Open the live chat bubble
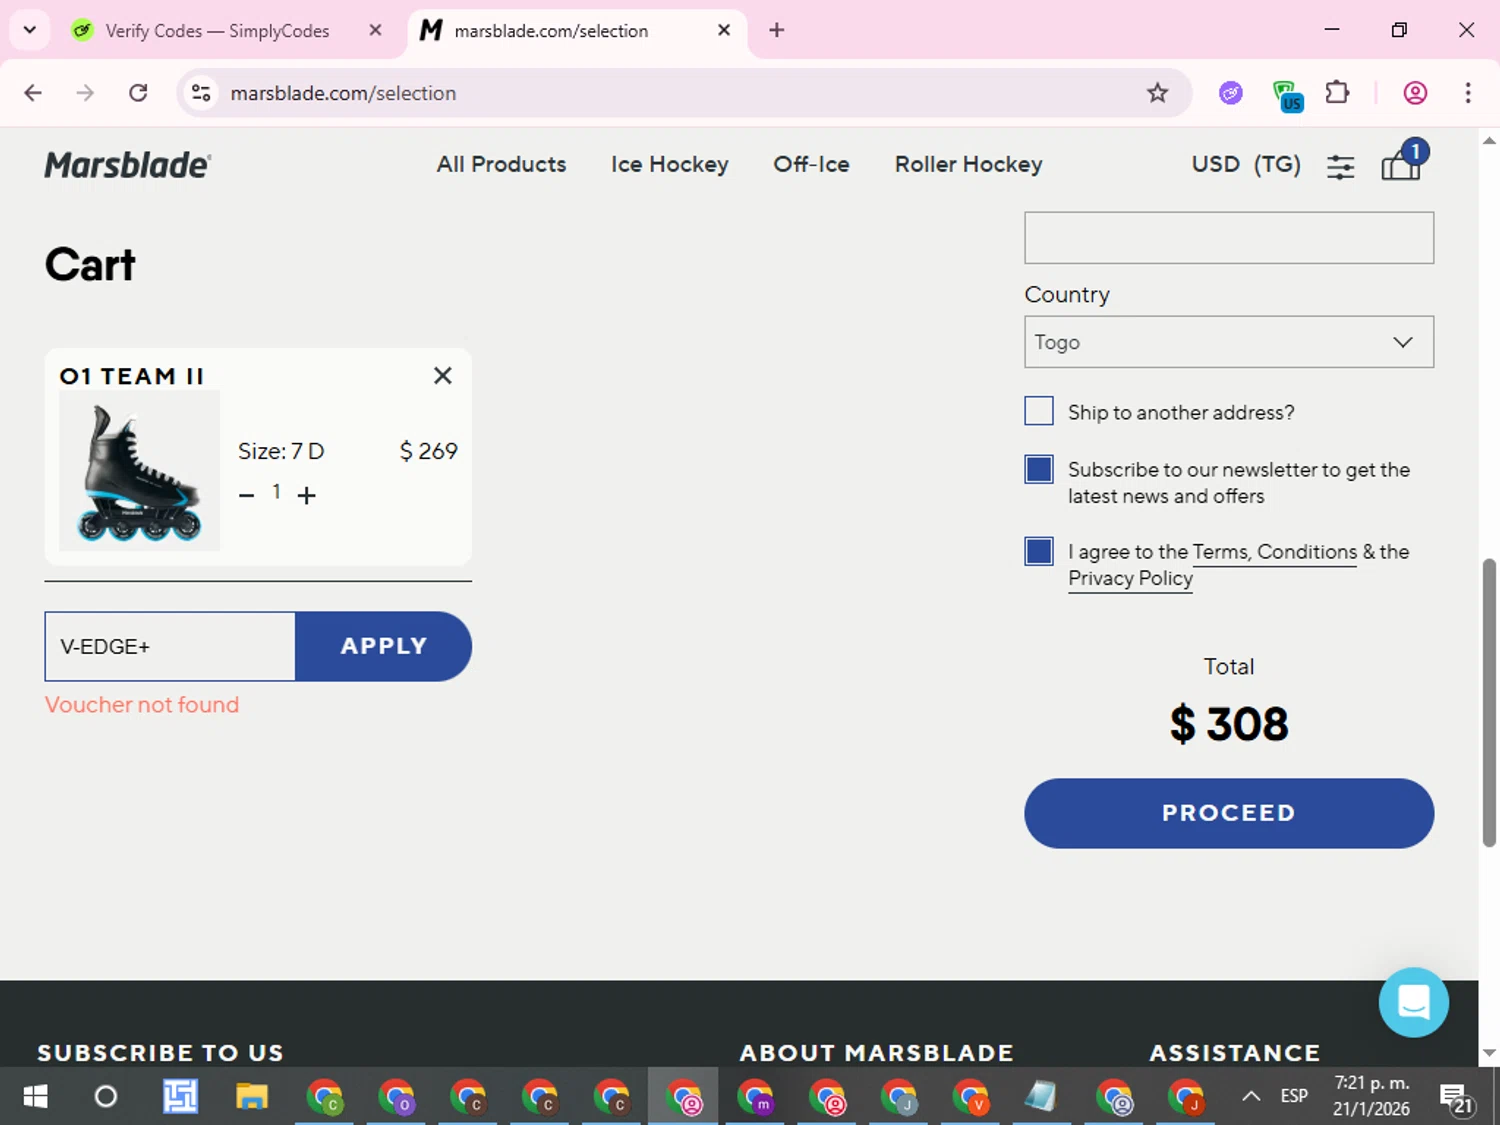Image resolution: width=1500 pixels, height=1125 pixels. 1413,1002
